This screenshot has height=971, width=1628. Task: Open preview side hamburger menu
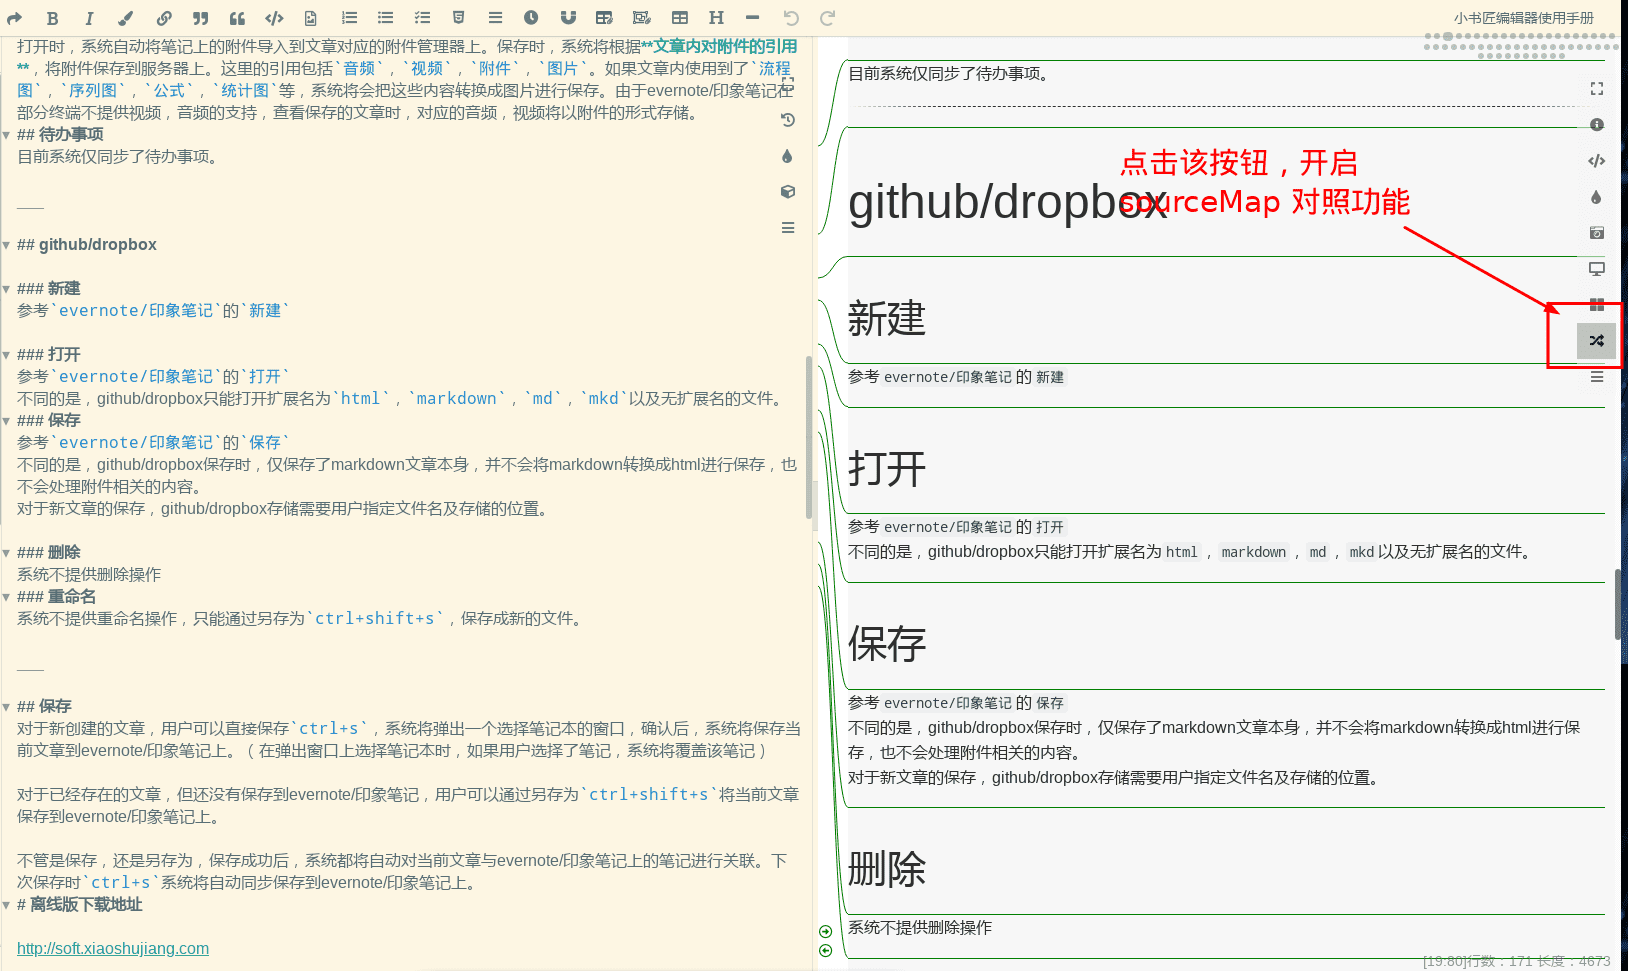point(1597,377)
